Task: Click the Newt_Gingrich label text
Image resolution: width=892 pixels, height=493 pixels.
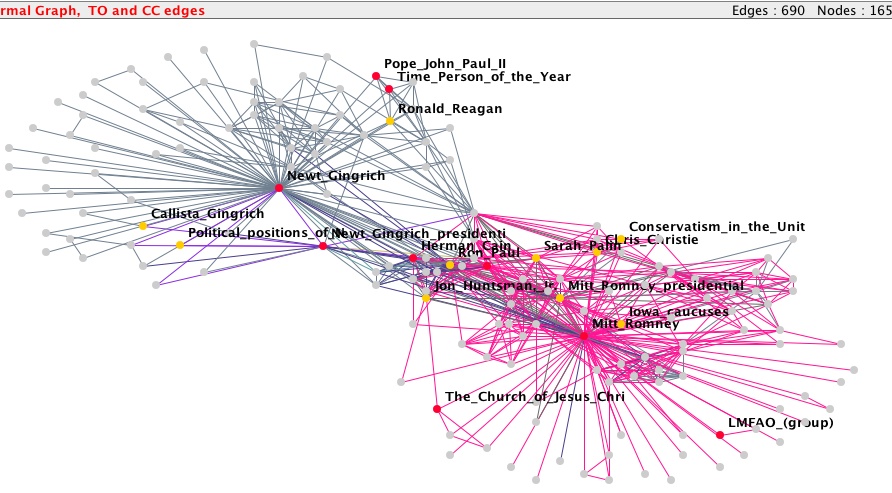Action: point(336,176)
